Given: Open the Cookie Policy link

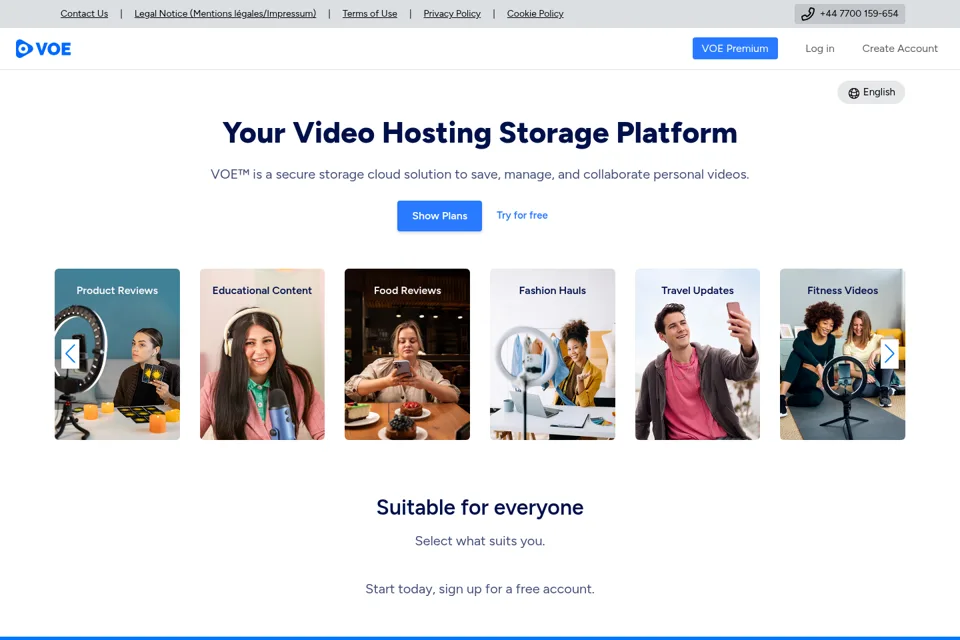Looking at the screenshot, I should pos(535,13).
